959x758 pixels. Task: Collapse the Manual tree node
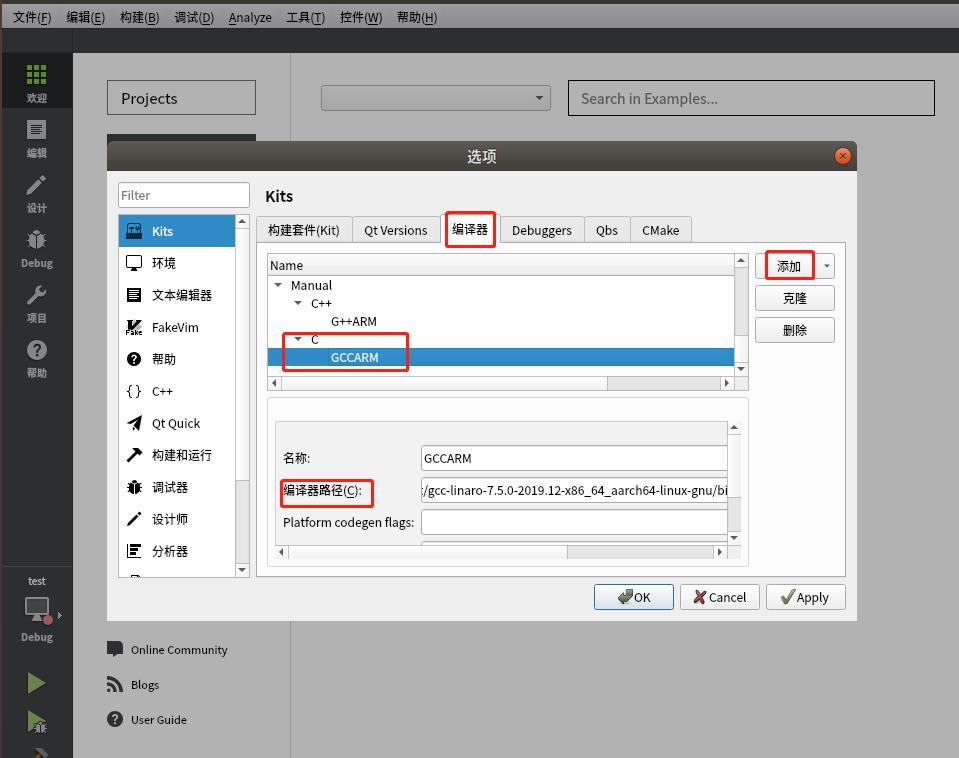tap(278, 285)
